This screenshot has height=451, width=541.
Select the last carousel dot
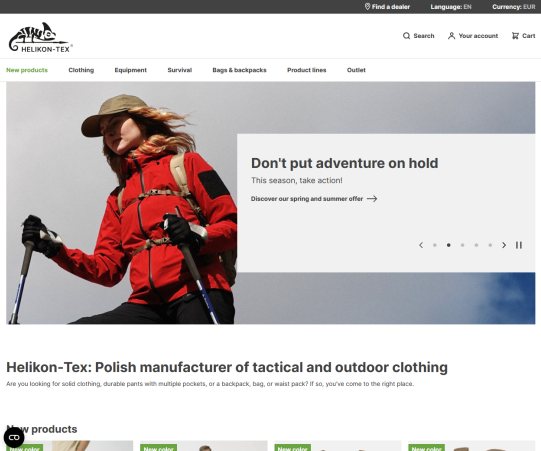[x=490, y=245]
